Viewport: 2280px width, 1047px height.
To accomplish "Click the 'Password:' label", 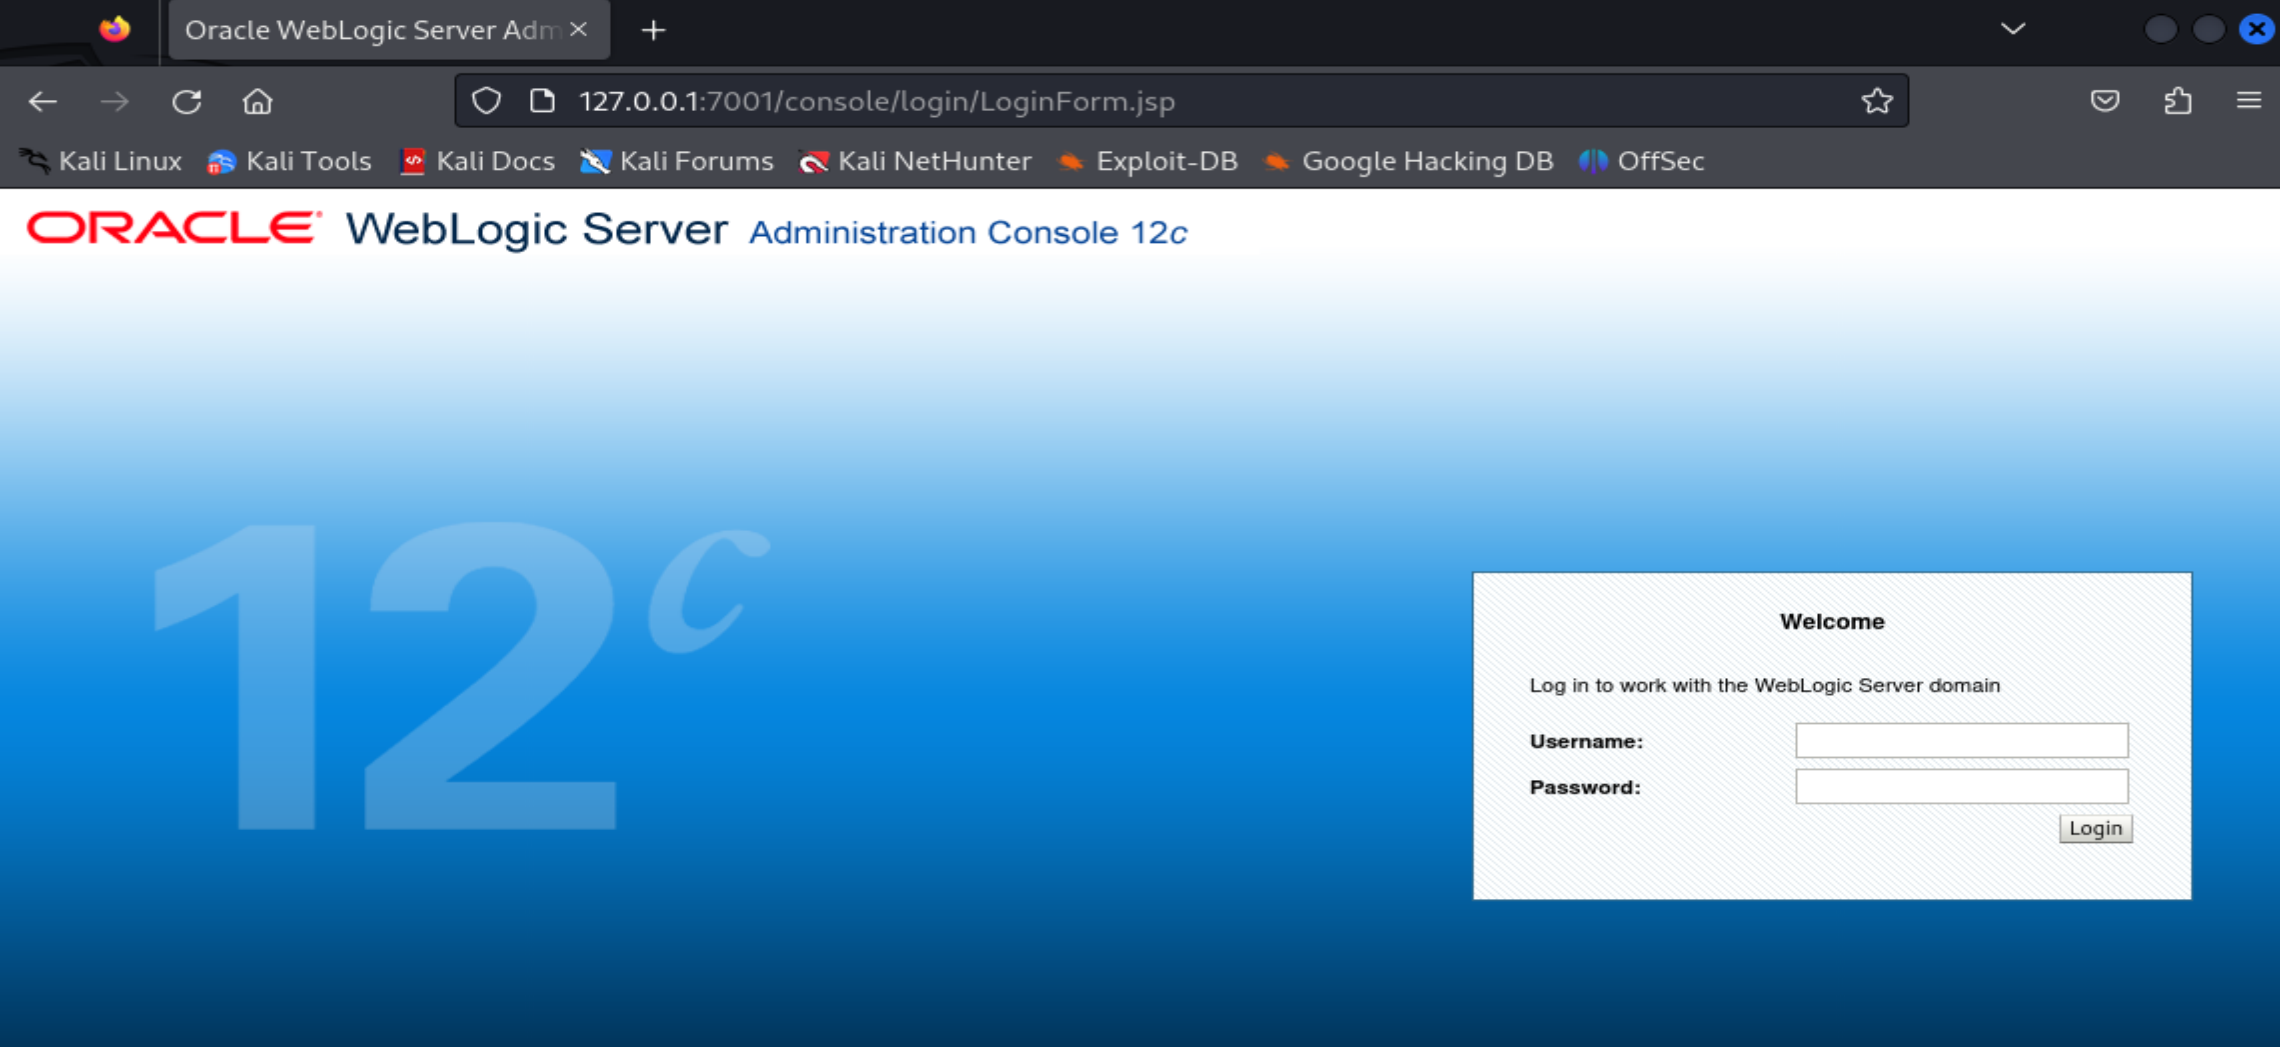I will (x=1585, y=787).
